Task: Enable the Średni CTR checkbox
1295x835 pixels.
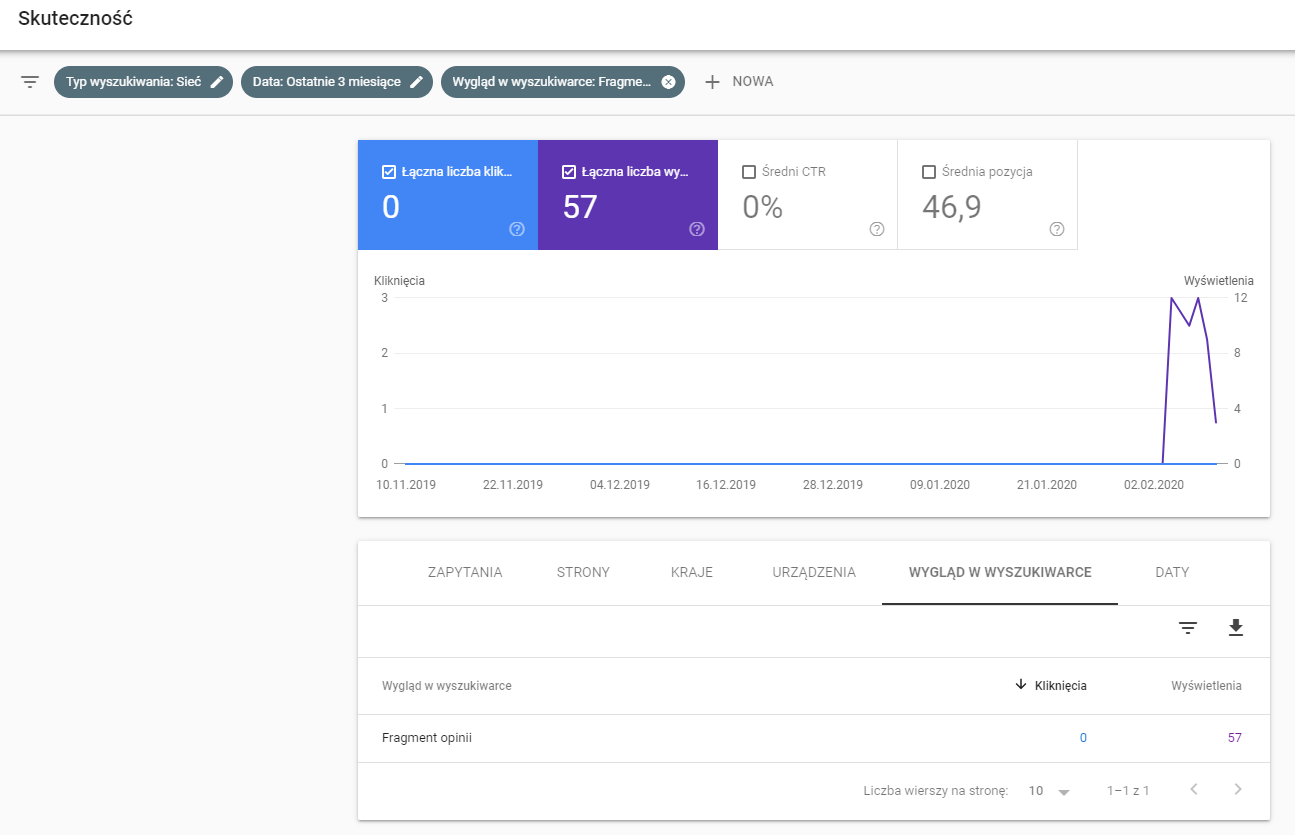Action: (749, 172)
